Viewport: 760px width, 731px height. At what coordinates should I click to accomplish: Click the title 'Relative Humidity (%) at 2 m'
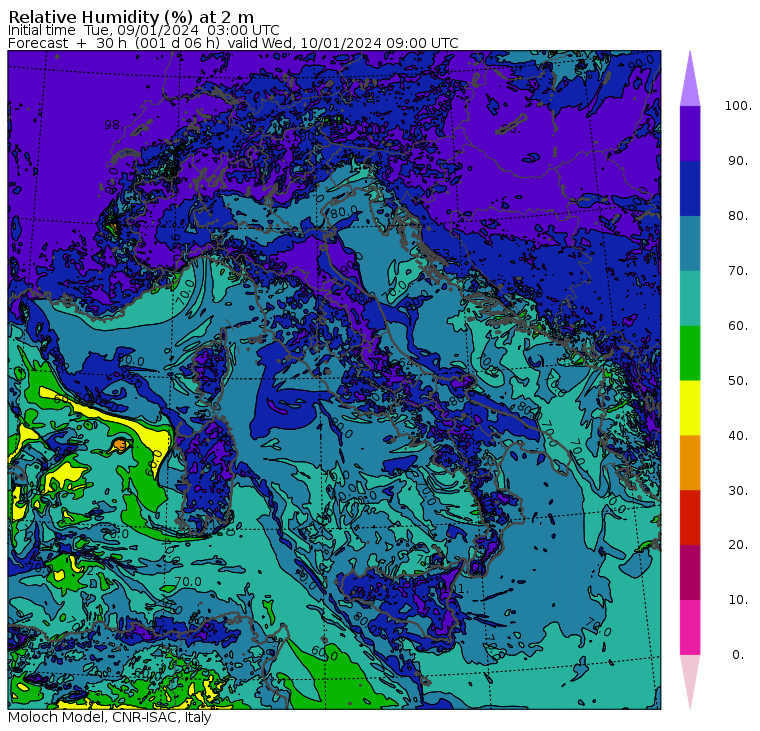(x=131, y=17)
